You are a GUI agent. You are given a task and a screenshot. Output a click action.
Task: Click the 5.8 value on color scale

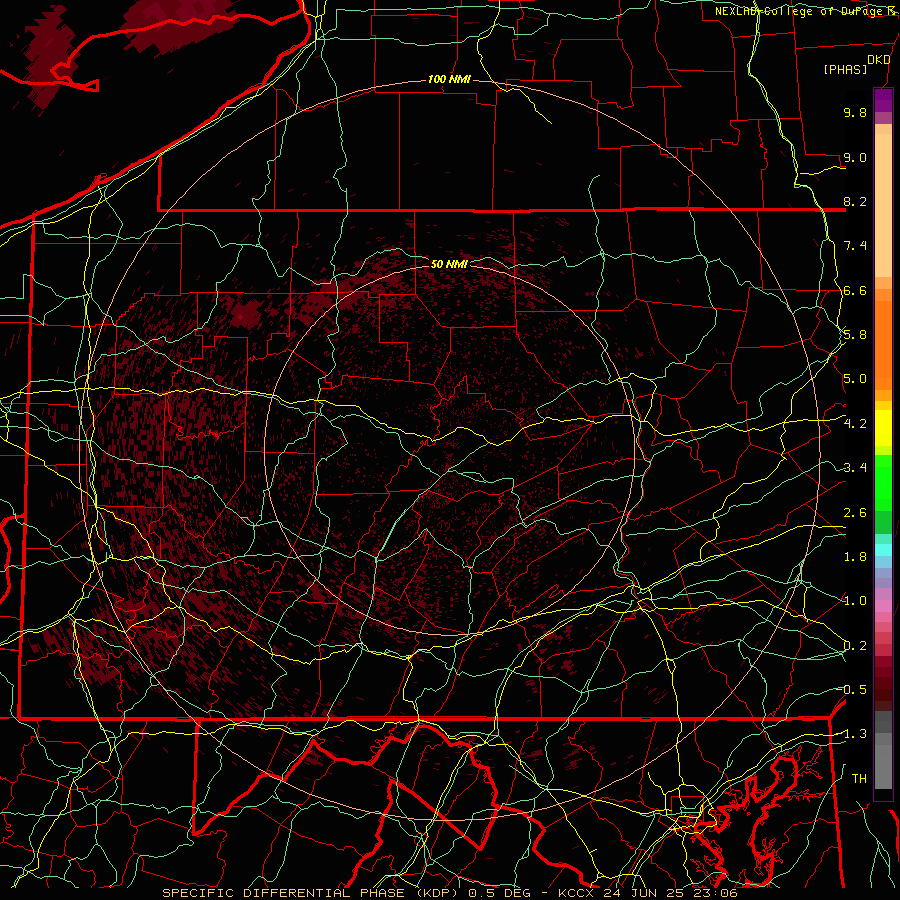[855, 335]
